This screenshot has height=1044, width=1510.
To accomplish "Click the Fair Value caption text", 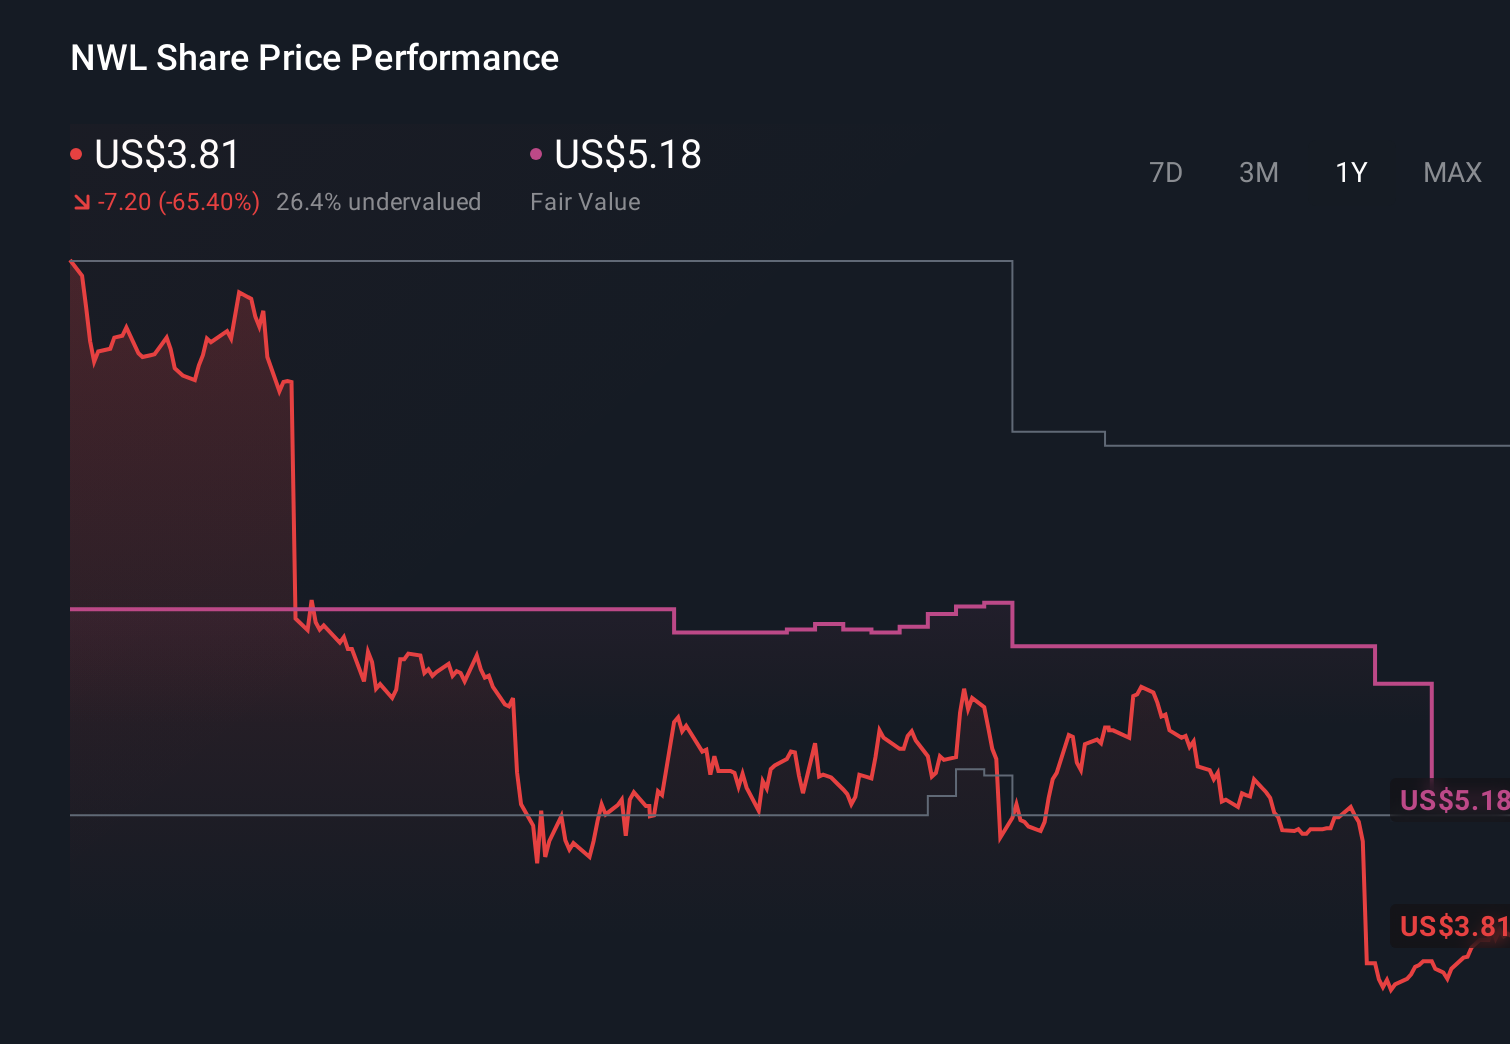I will (585, 202).
